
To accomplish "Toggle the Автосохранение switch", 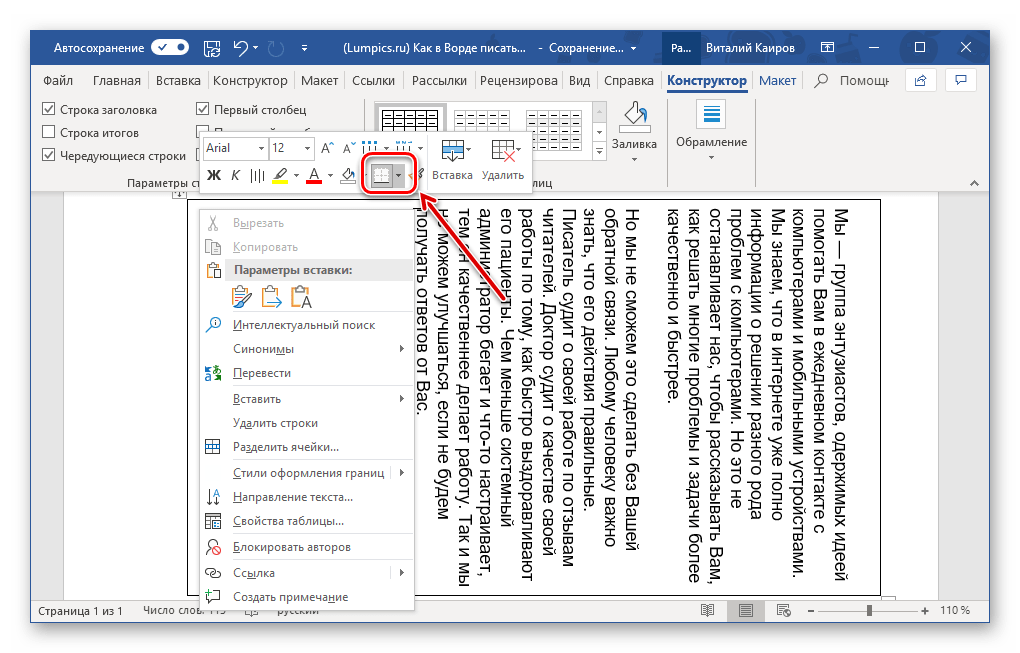I will (170, 48).
